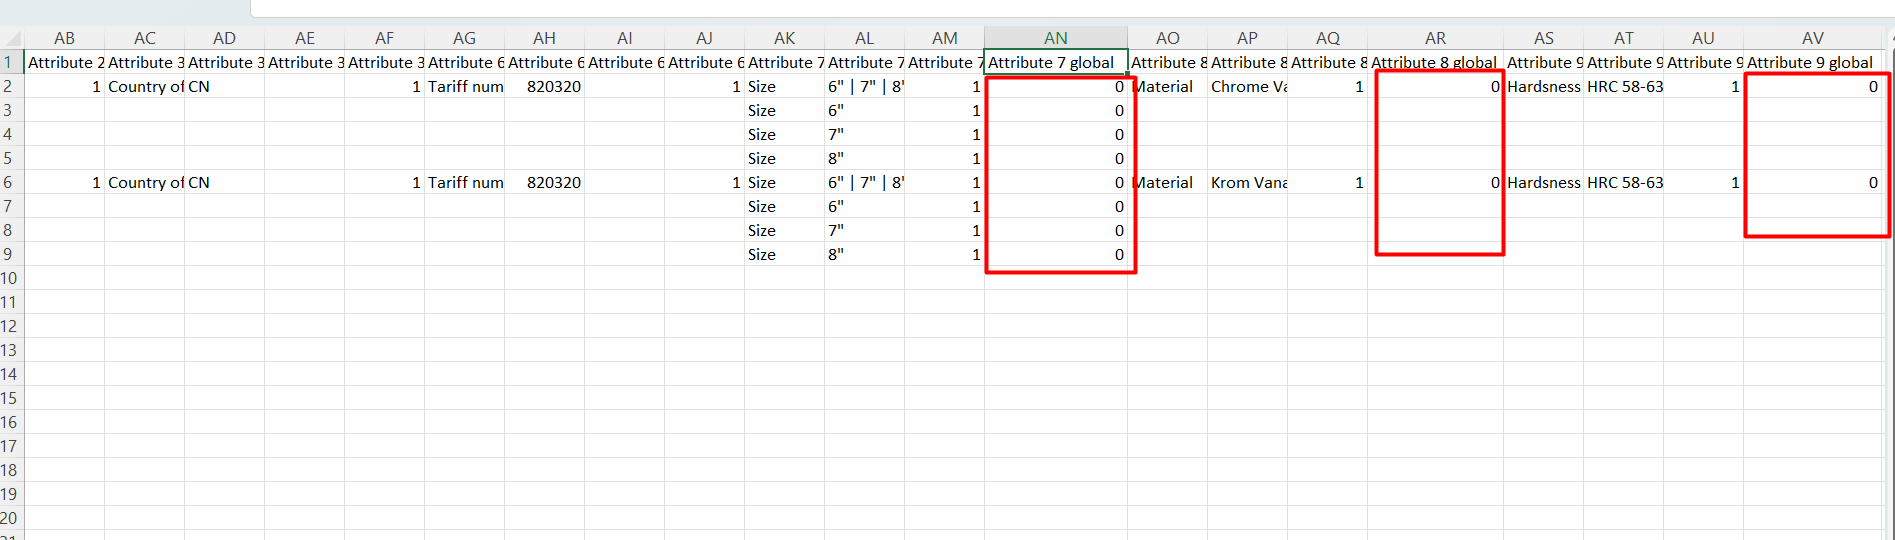Screen dimensions: 1895x540
Task: Select column header AB
Action: (x=64, y=38)
